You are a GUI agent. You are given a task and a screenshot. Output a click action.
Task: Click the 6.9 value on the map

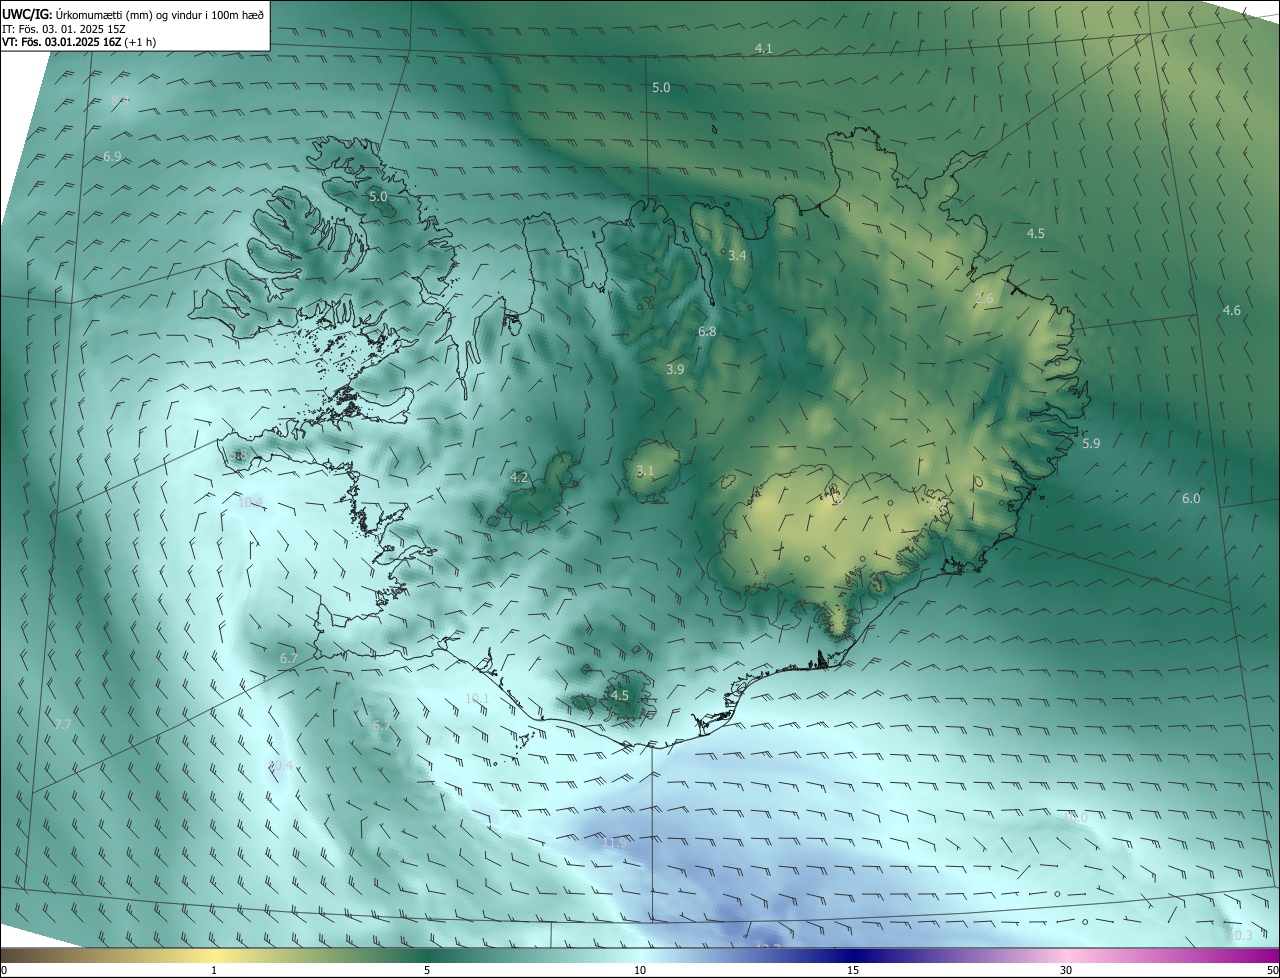pos(112,157)
